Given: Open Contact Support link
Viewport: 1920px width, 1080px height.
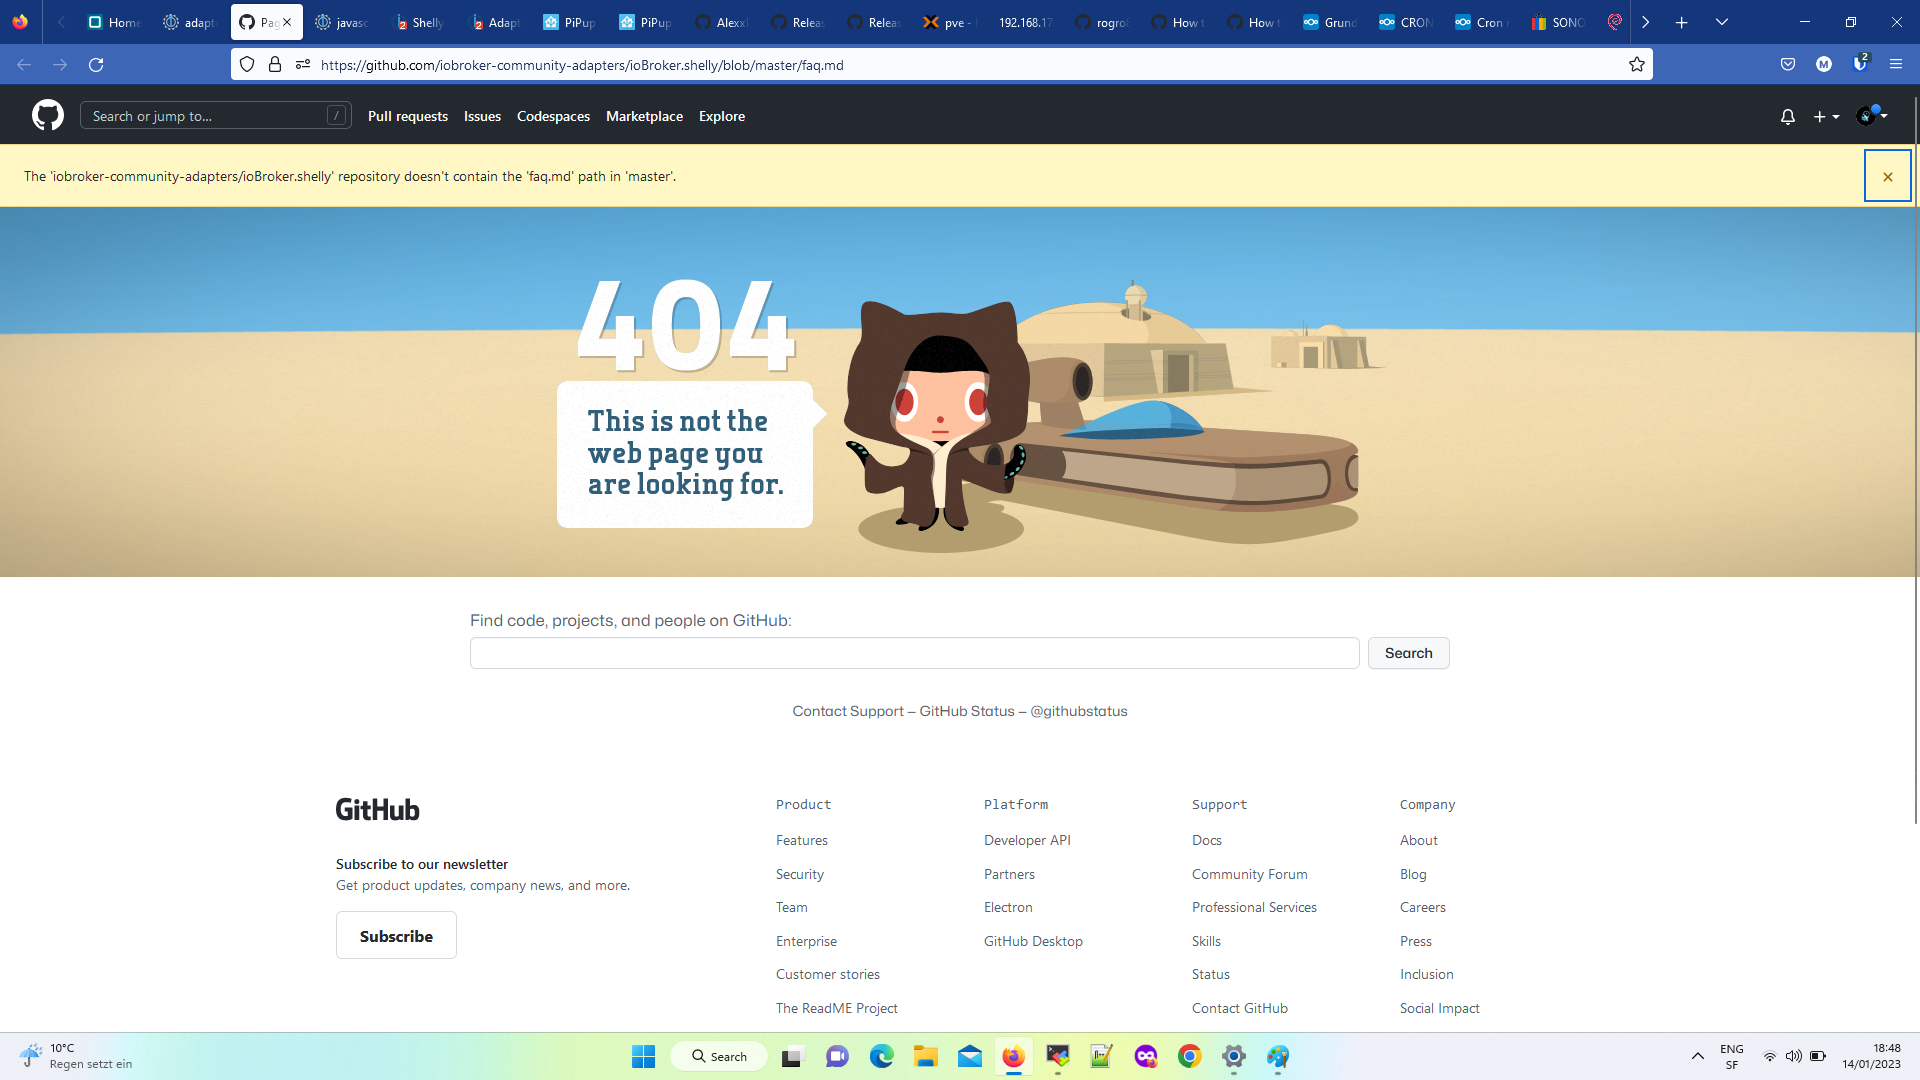Looking at the screenshot, I should point(848,711).
